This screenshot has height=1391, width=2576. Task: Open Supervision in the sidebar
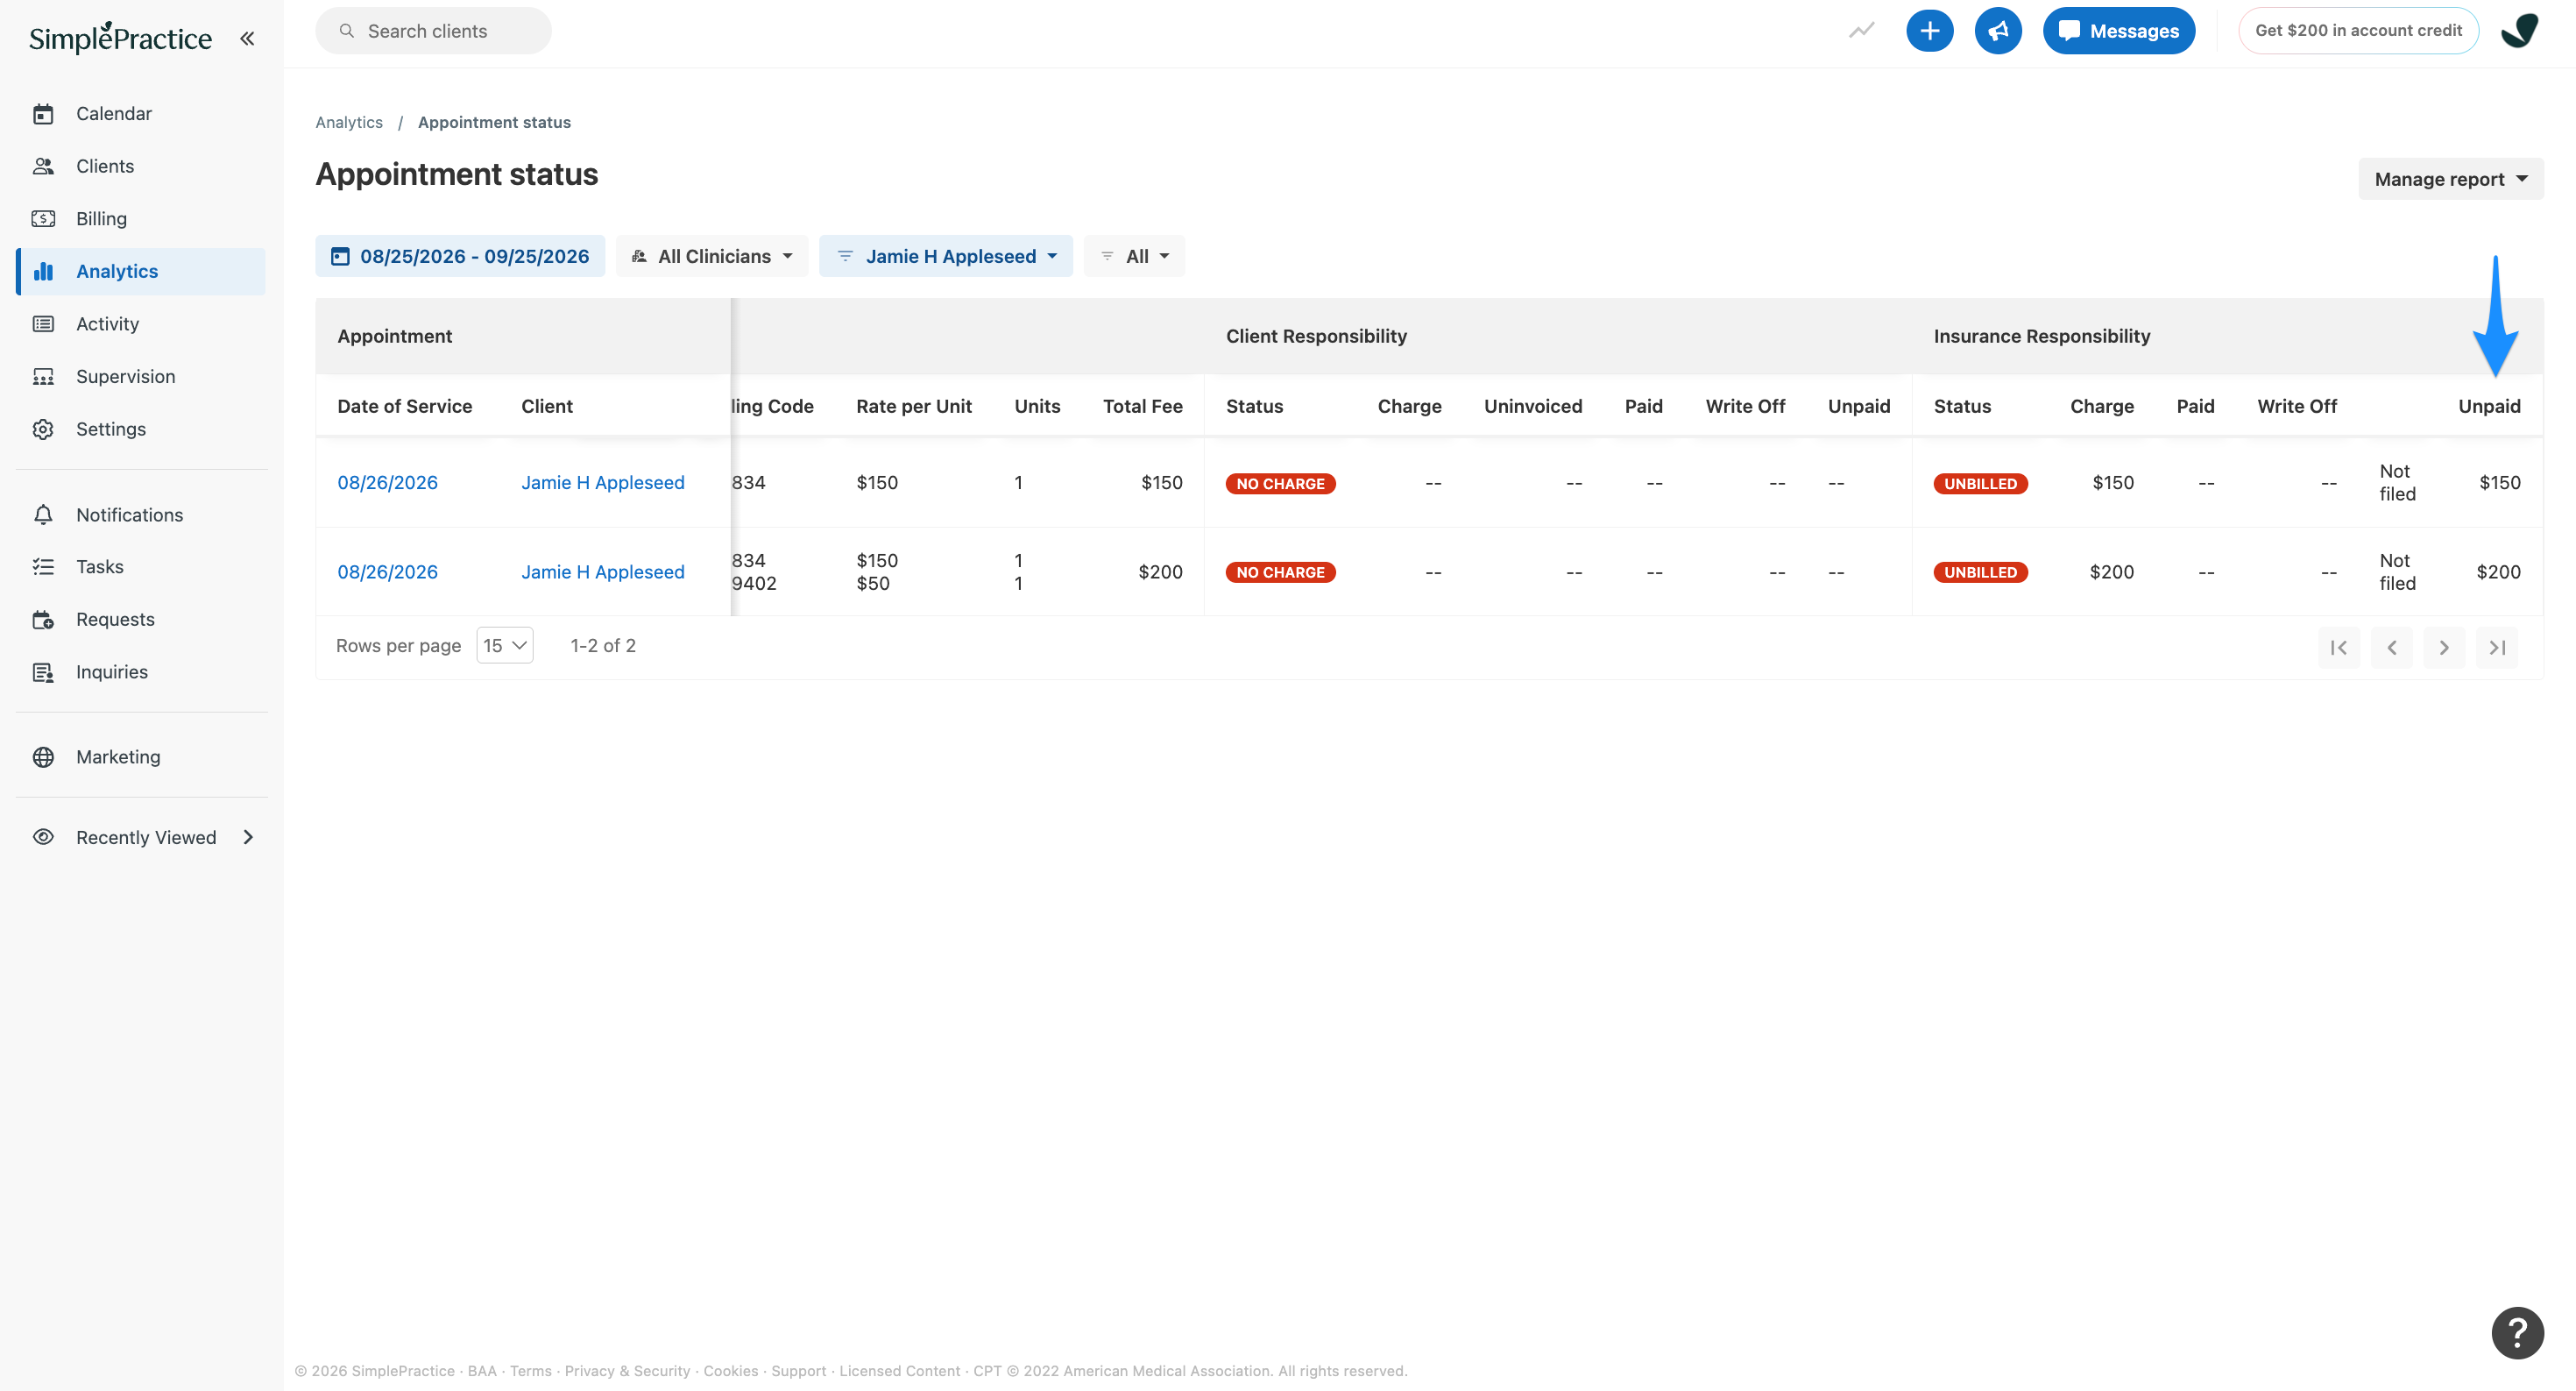[141, 377]
